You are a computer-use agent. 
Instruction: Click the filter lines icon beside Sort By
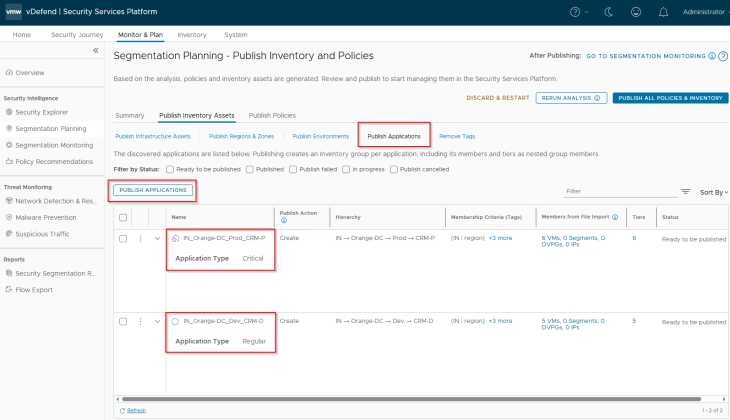pyautogui.click(x=685, y=191)
